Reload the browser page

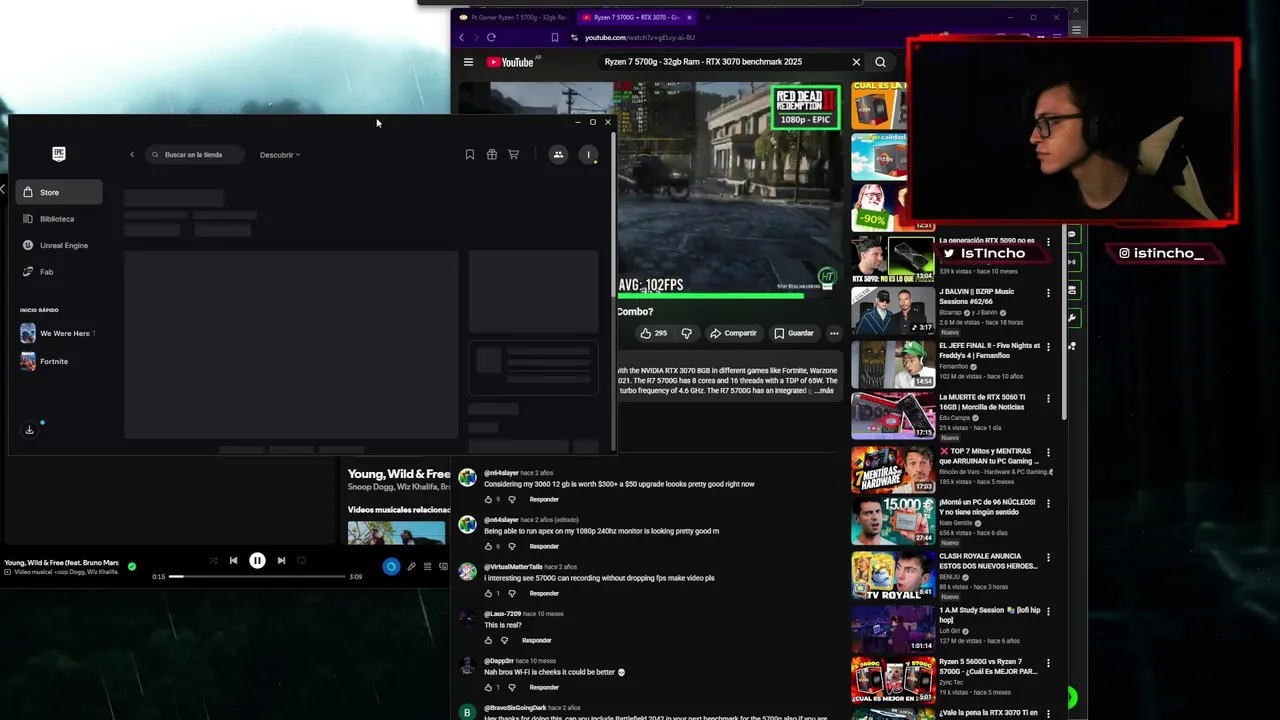tap(491, 37)
